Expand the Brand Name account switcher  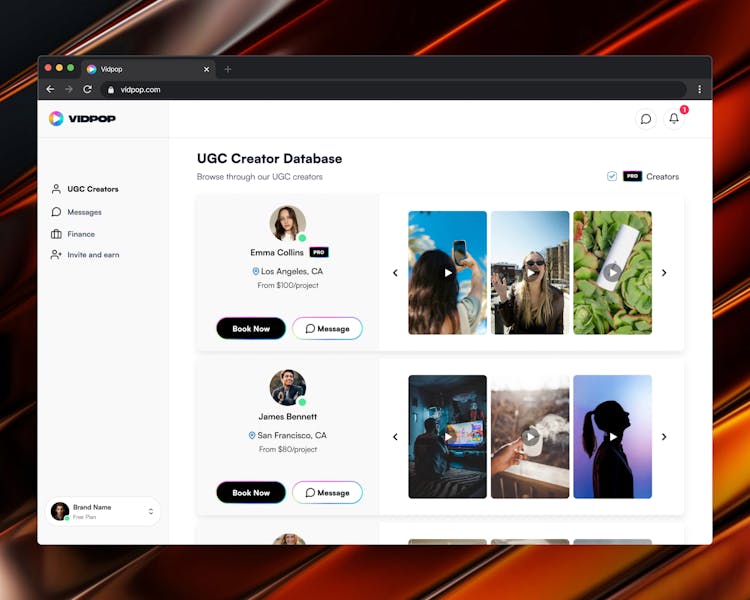click(x=151, y=511)
